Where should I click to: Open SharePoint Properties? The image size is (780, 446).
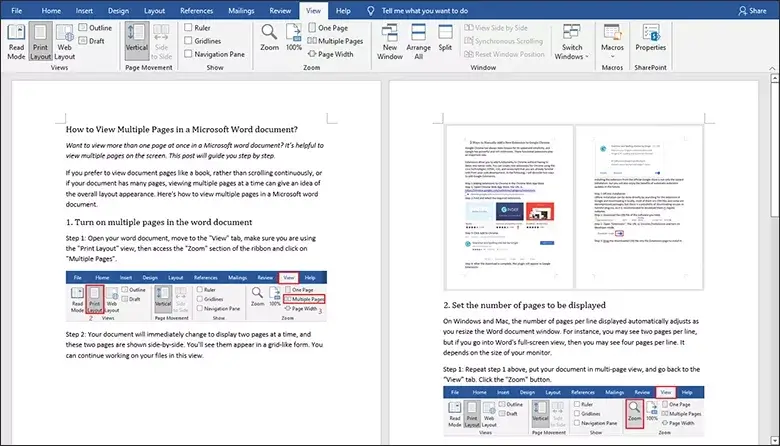[x=650, y=38]
